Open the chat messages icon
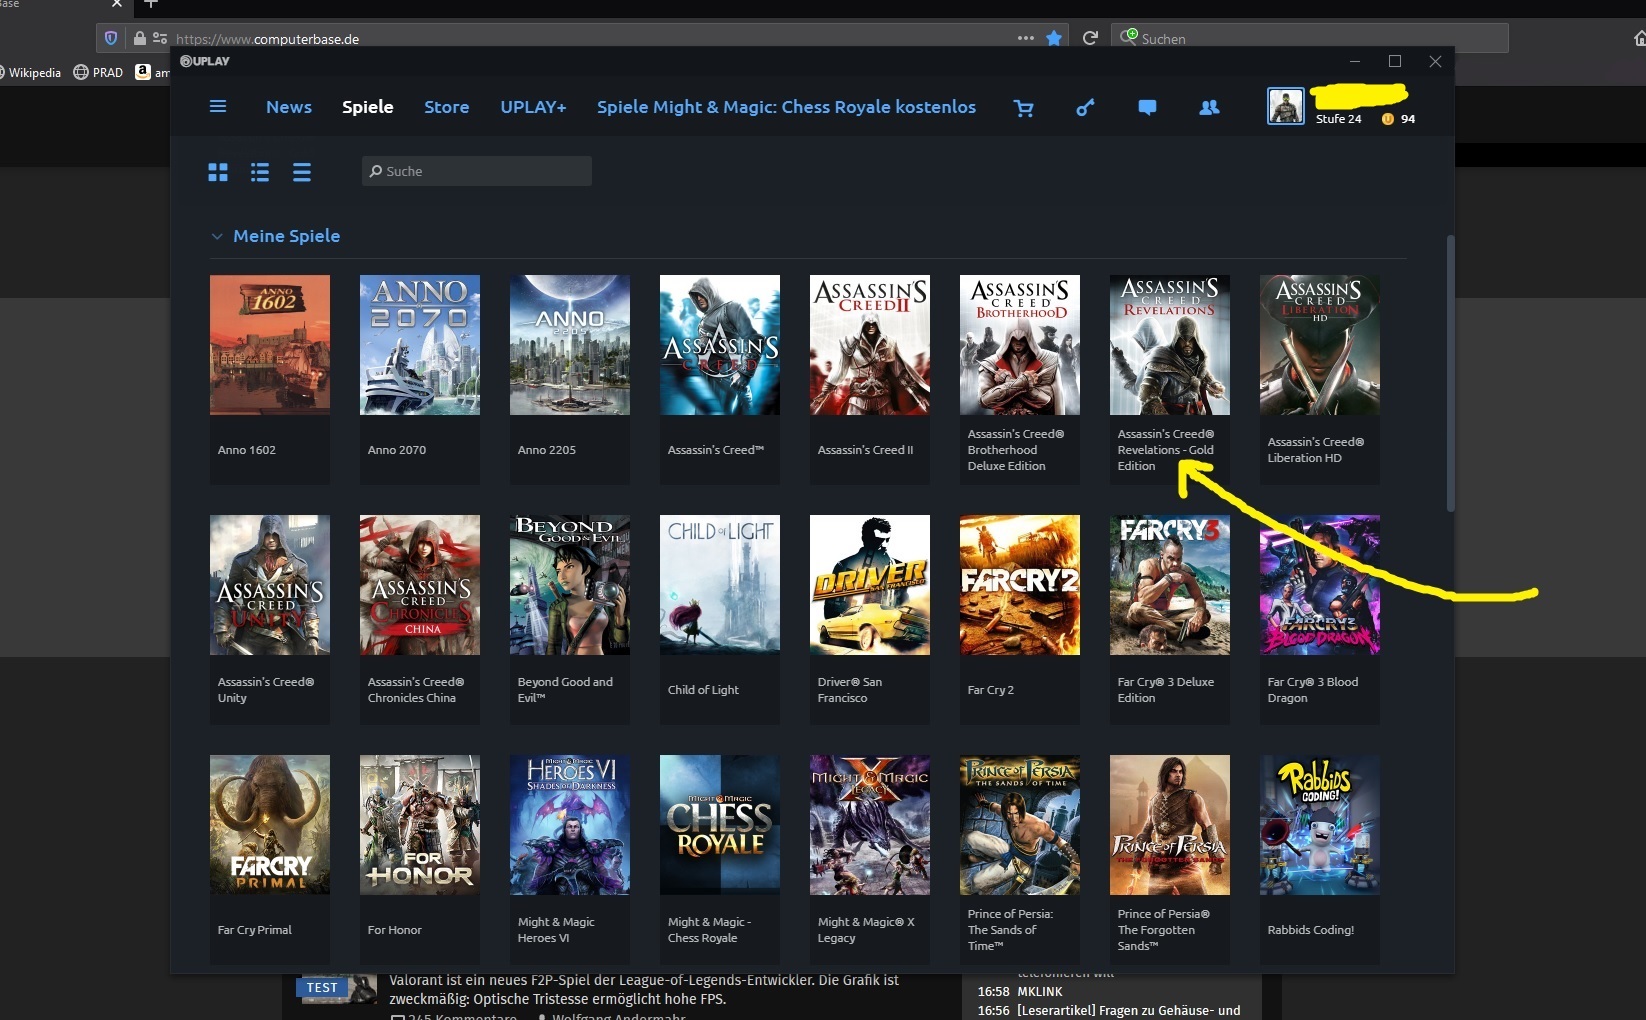The image size is (1646, 1020). click(x=1147, y=107)
